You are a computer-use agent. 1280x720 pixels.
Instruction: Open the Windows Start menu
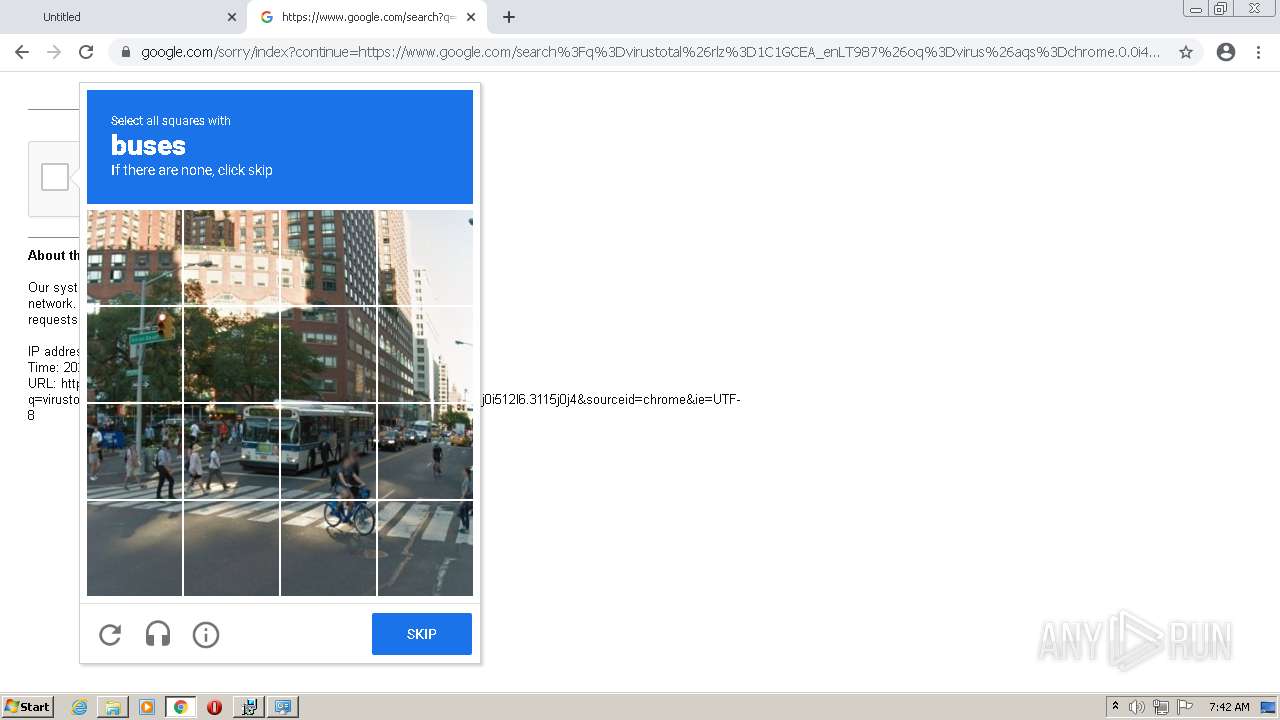point(28,706)
